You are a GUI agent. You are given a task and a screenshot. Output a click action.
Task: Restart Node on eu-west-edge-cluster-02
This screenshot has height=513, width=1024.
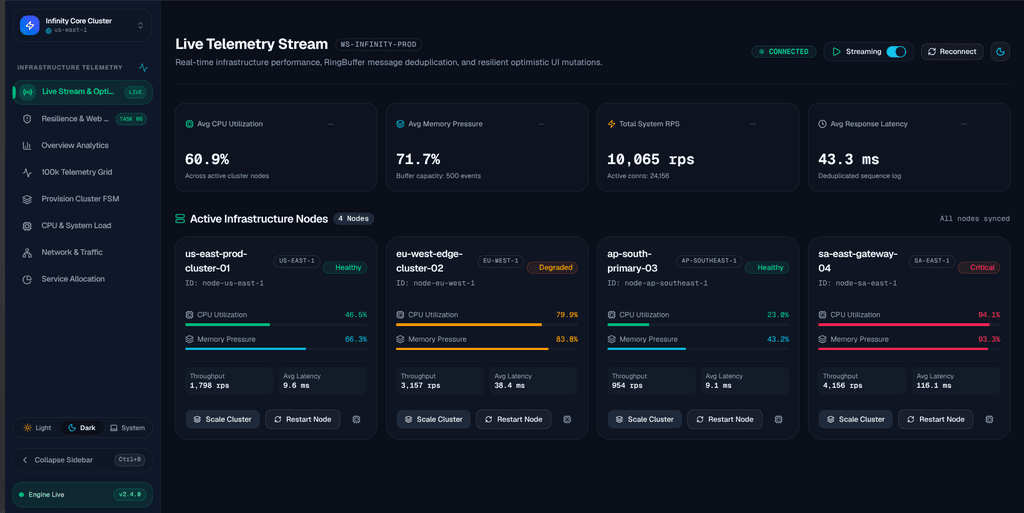click(x=513, y=420)
